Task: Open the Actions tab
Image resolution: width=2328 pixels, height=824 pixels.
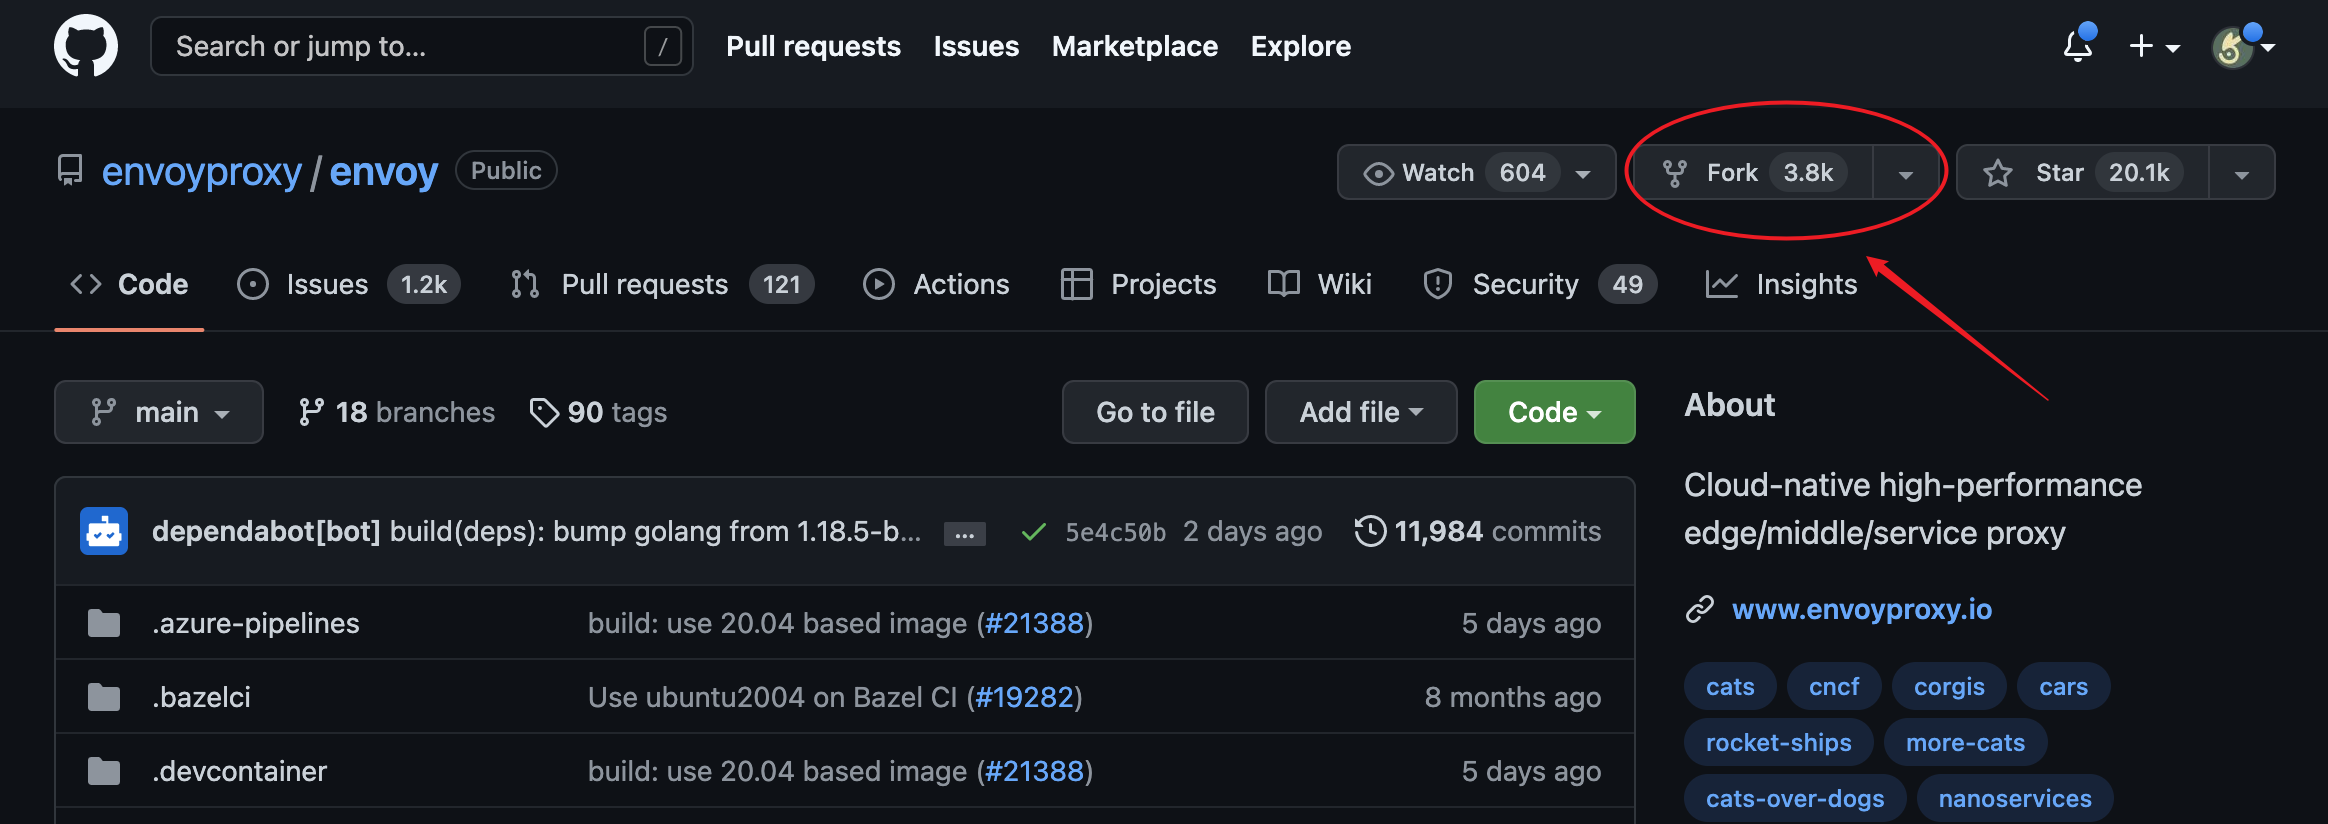Action: (x=936, y=284)
